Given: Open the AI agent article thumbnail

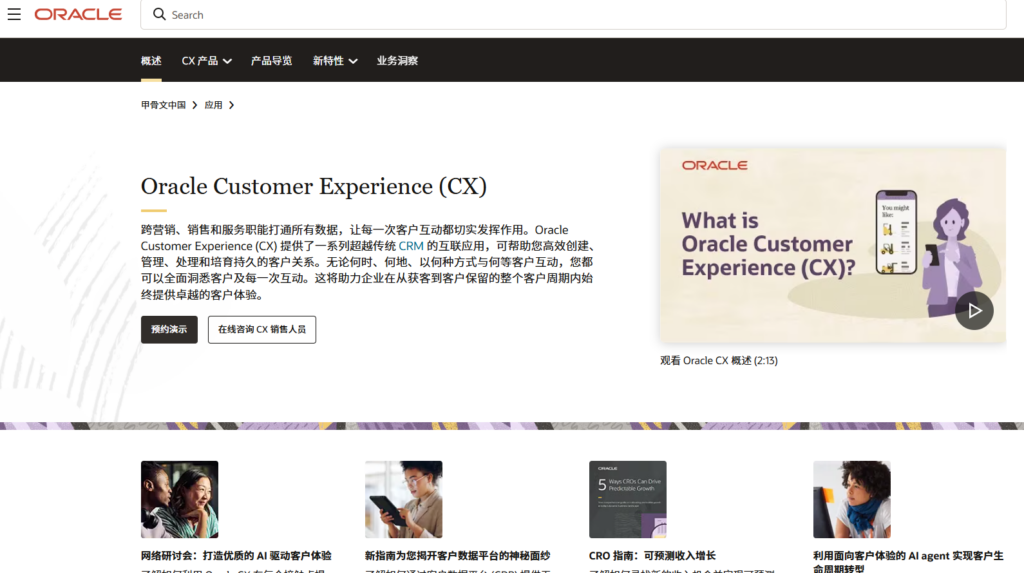Looking at the screenshot, I should 852,500.
